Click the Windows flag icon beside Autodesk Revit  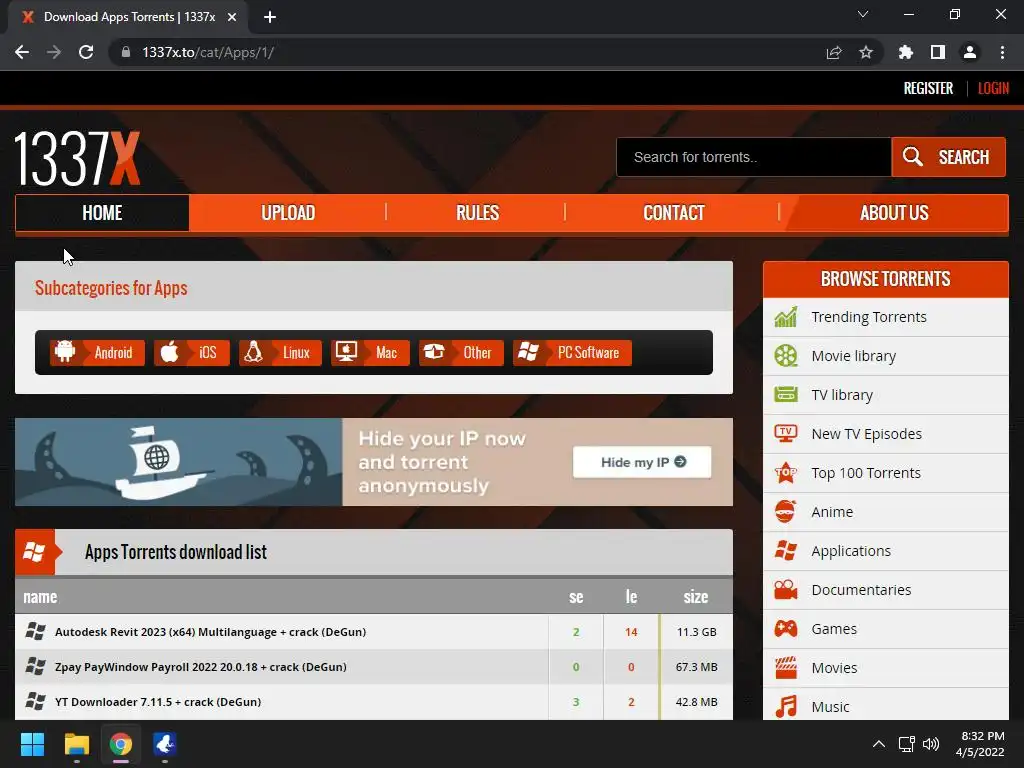point(35,632)
